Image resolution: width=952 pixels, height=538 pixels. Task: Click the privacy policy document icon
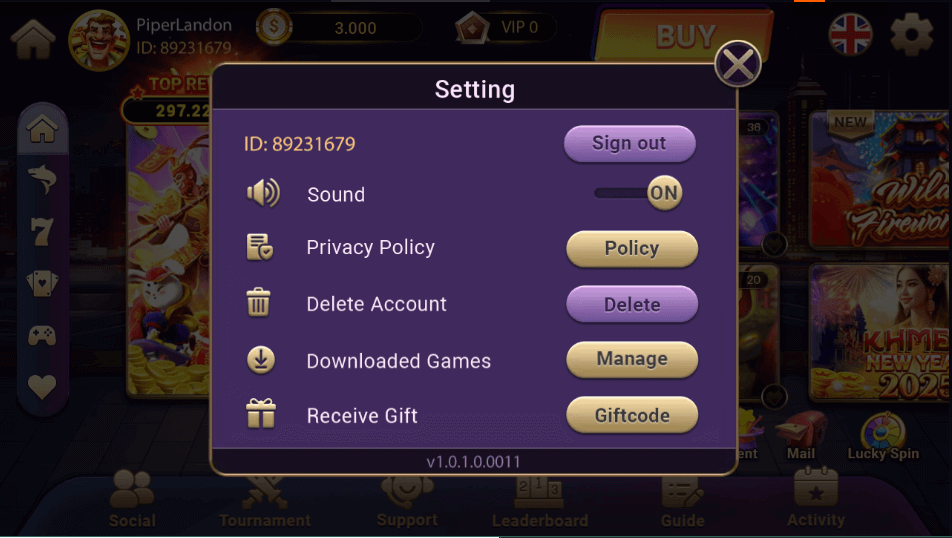(x=259, y=247)
